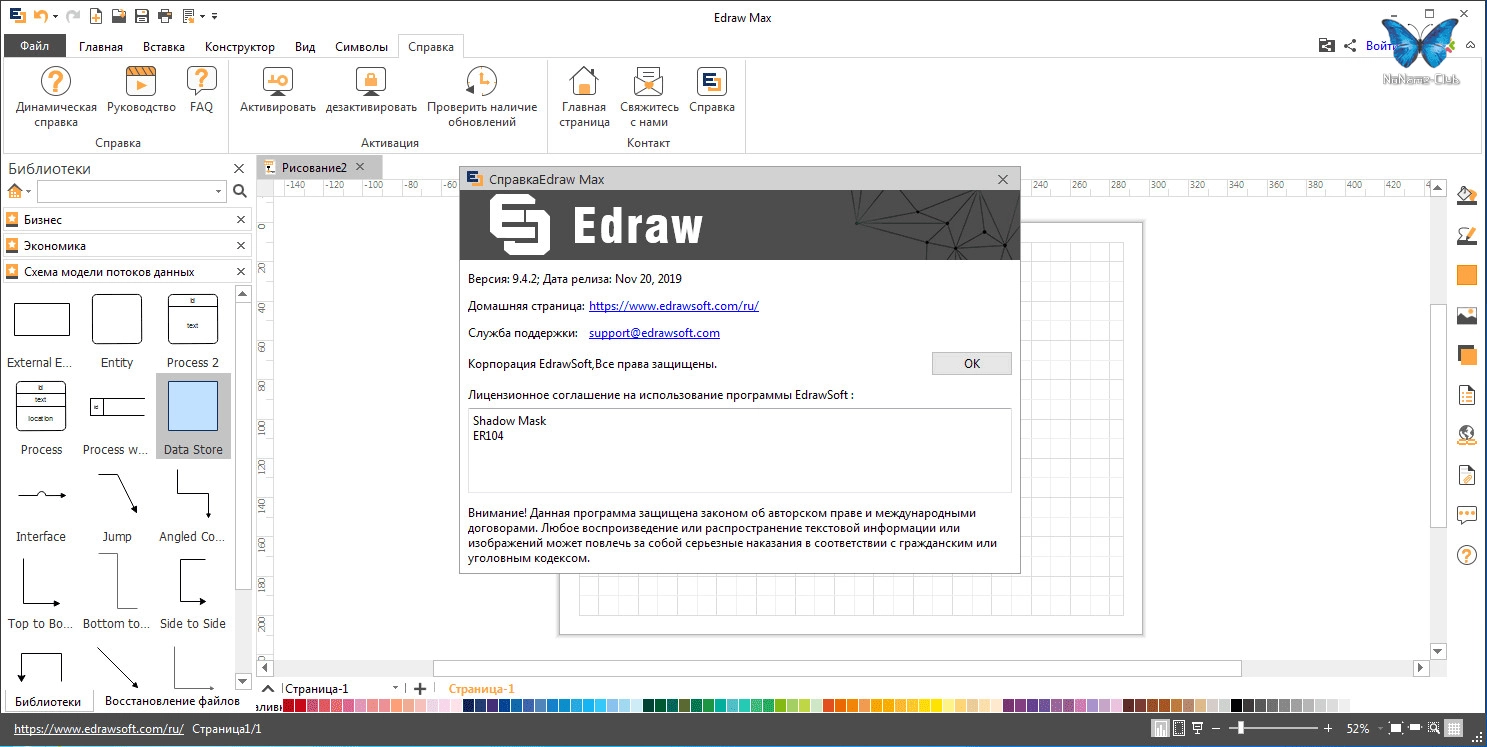Check for updates via Проверить наличие обновлений

(x=481, y=82)
